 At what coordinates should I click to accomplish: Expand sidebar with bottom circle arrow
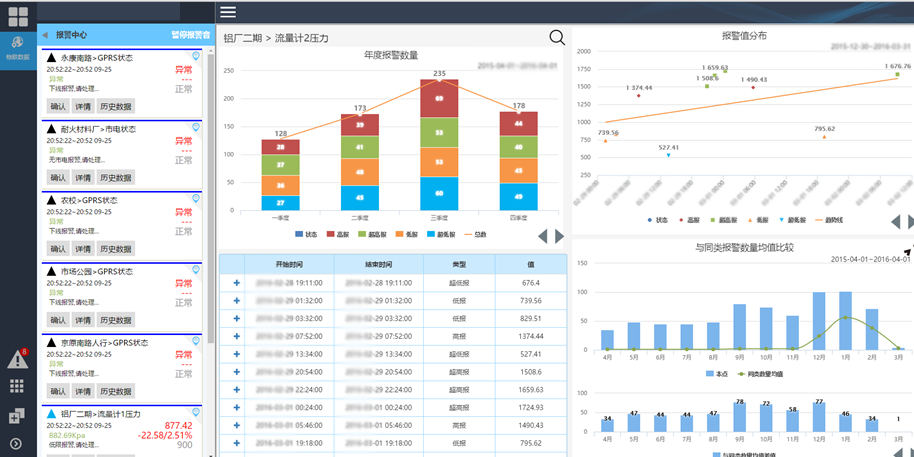[17, 443]
